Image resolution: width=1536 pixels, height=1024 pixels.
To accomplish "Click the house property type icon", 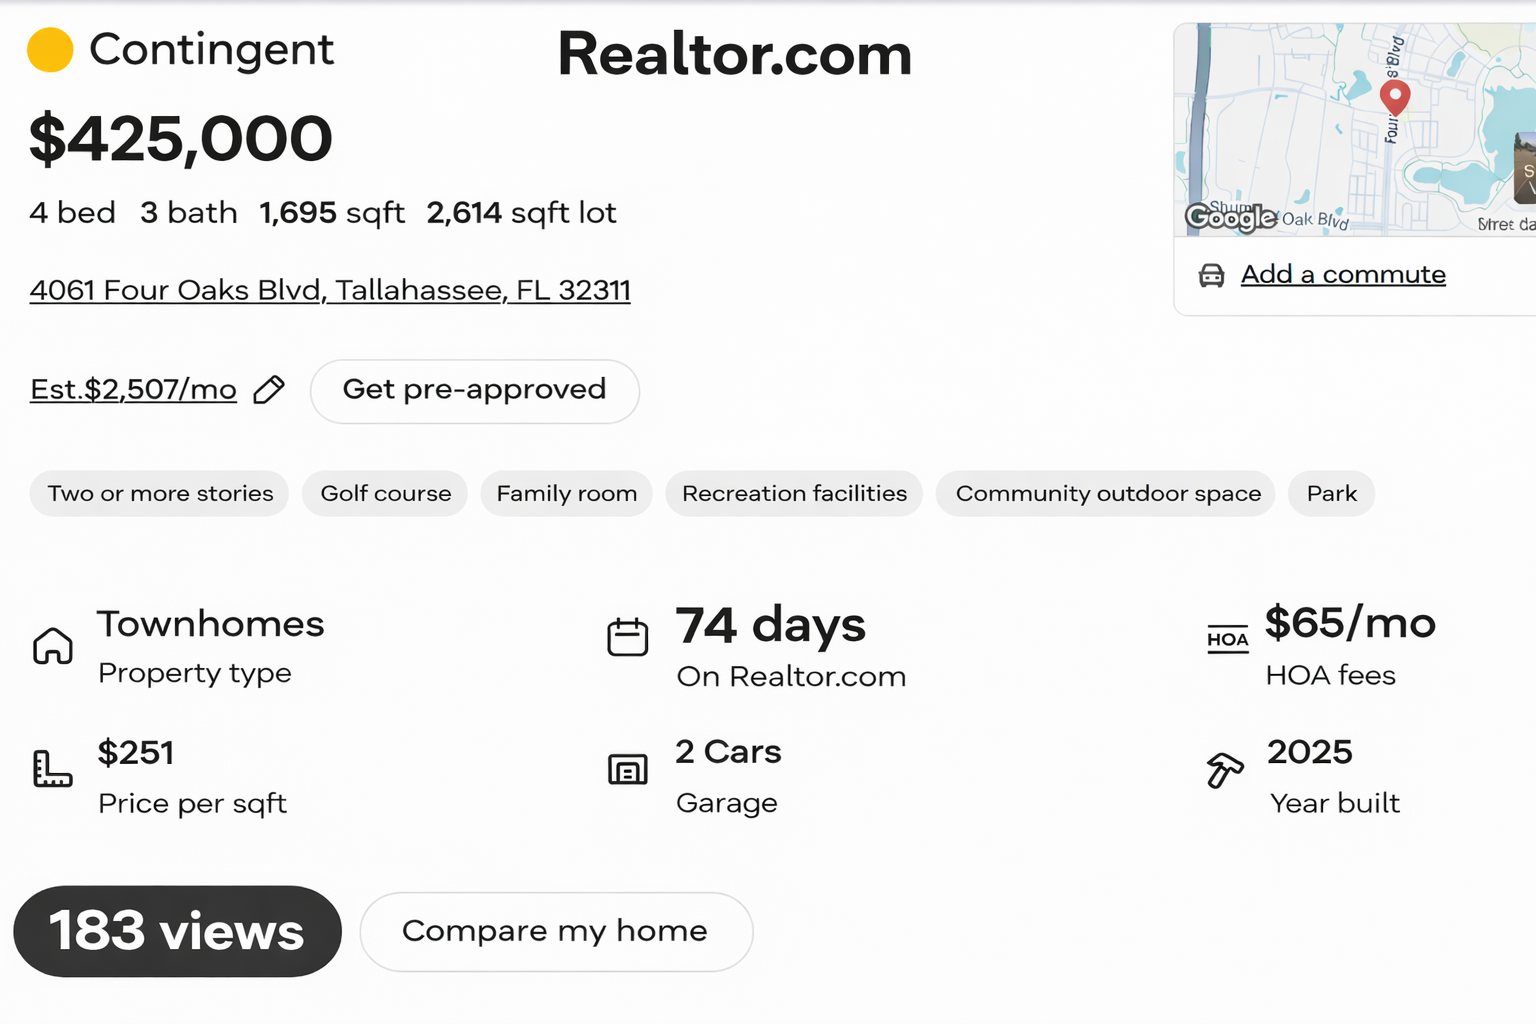I will point(53,646).
